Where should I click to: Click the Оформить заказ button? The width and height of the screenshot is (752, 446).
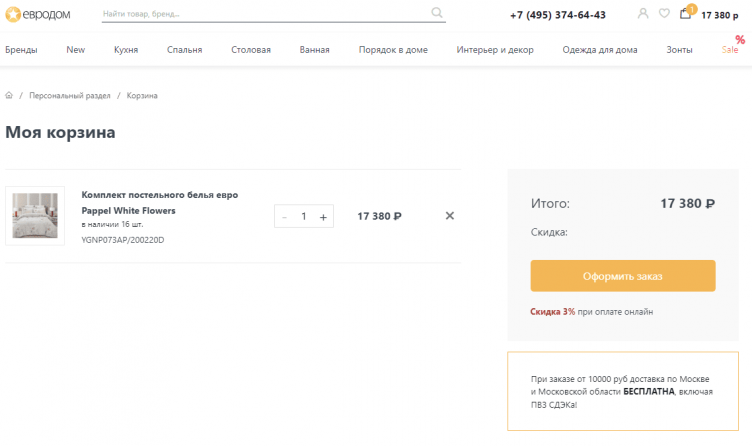(623, 276)
